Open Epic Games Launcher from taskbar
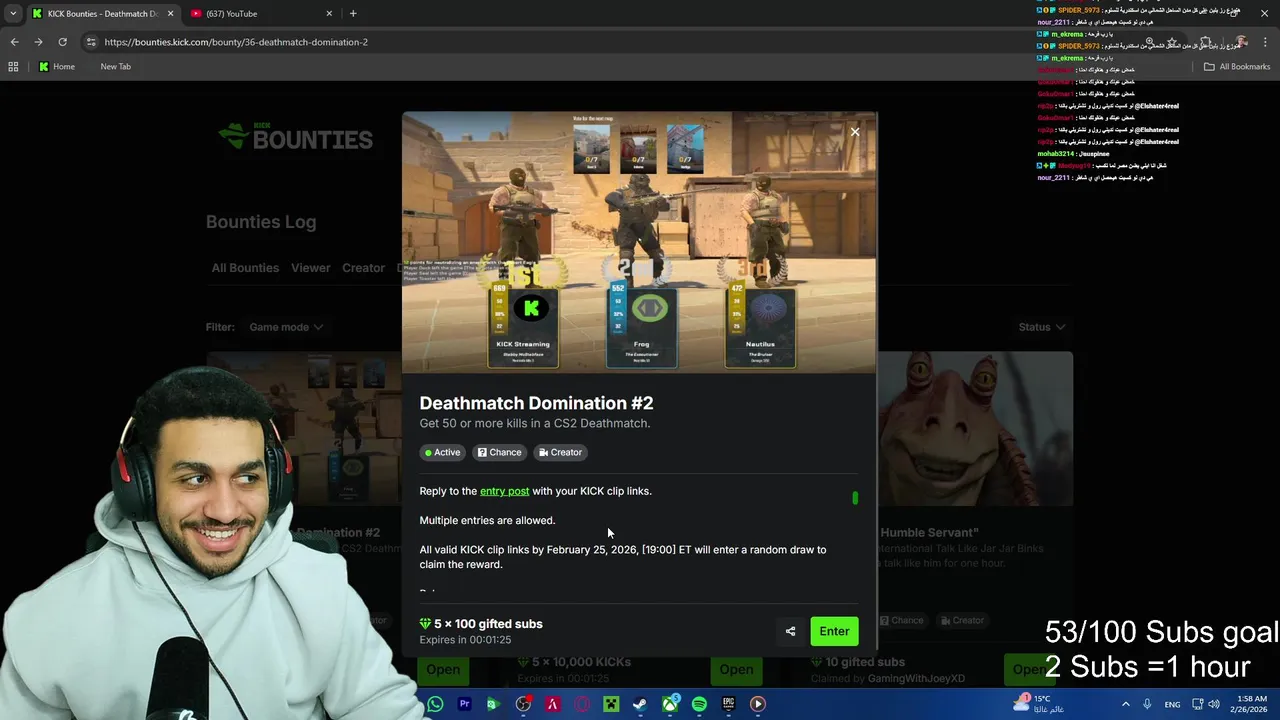The width and height of the screenshot is (1280, 720). (x=728, y=704)
